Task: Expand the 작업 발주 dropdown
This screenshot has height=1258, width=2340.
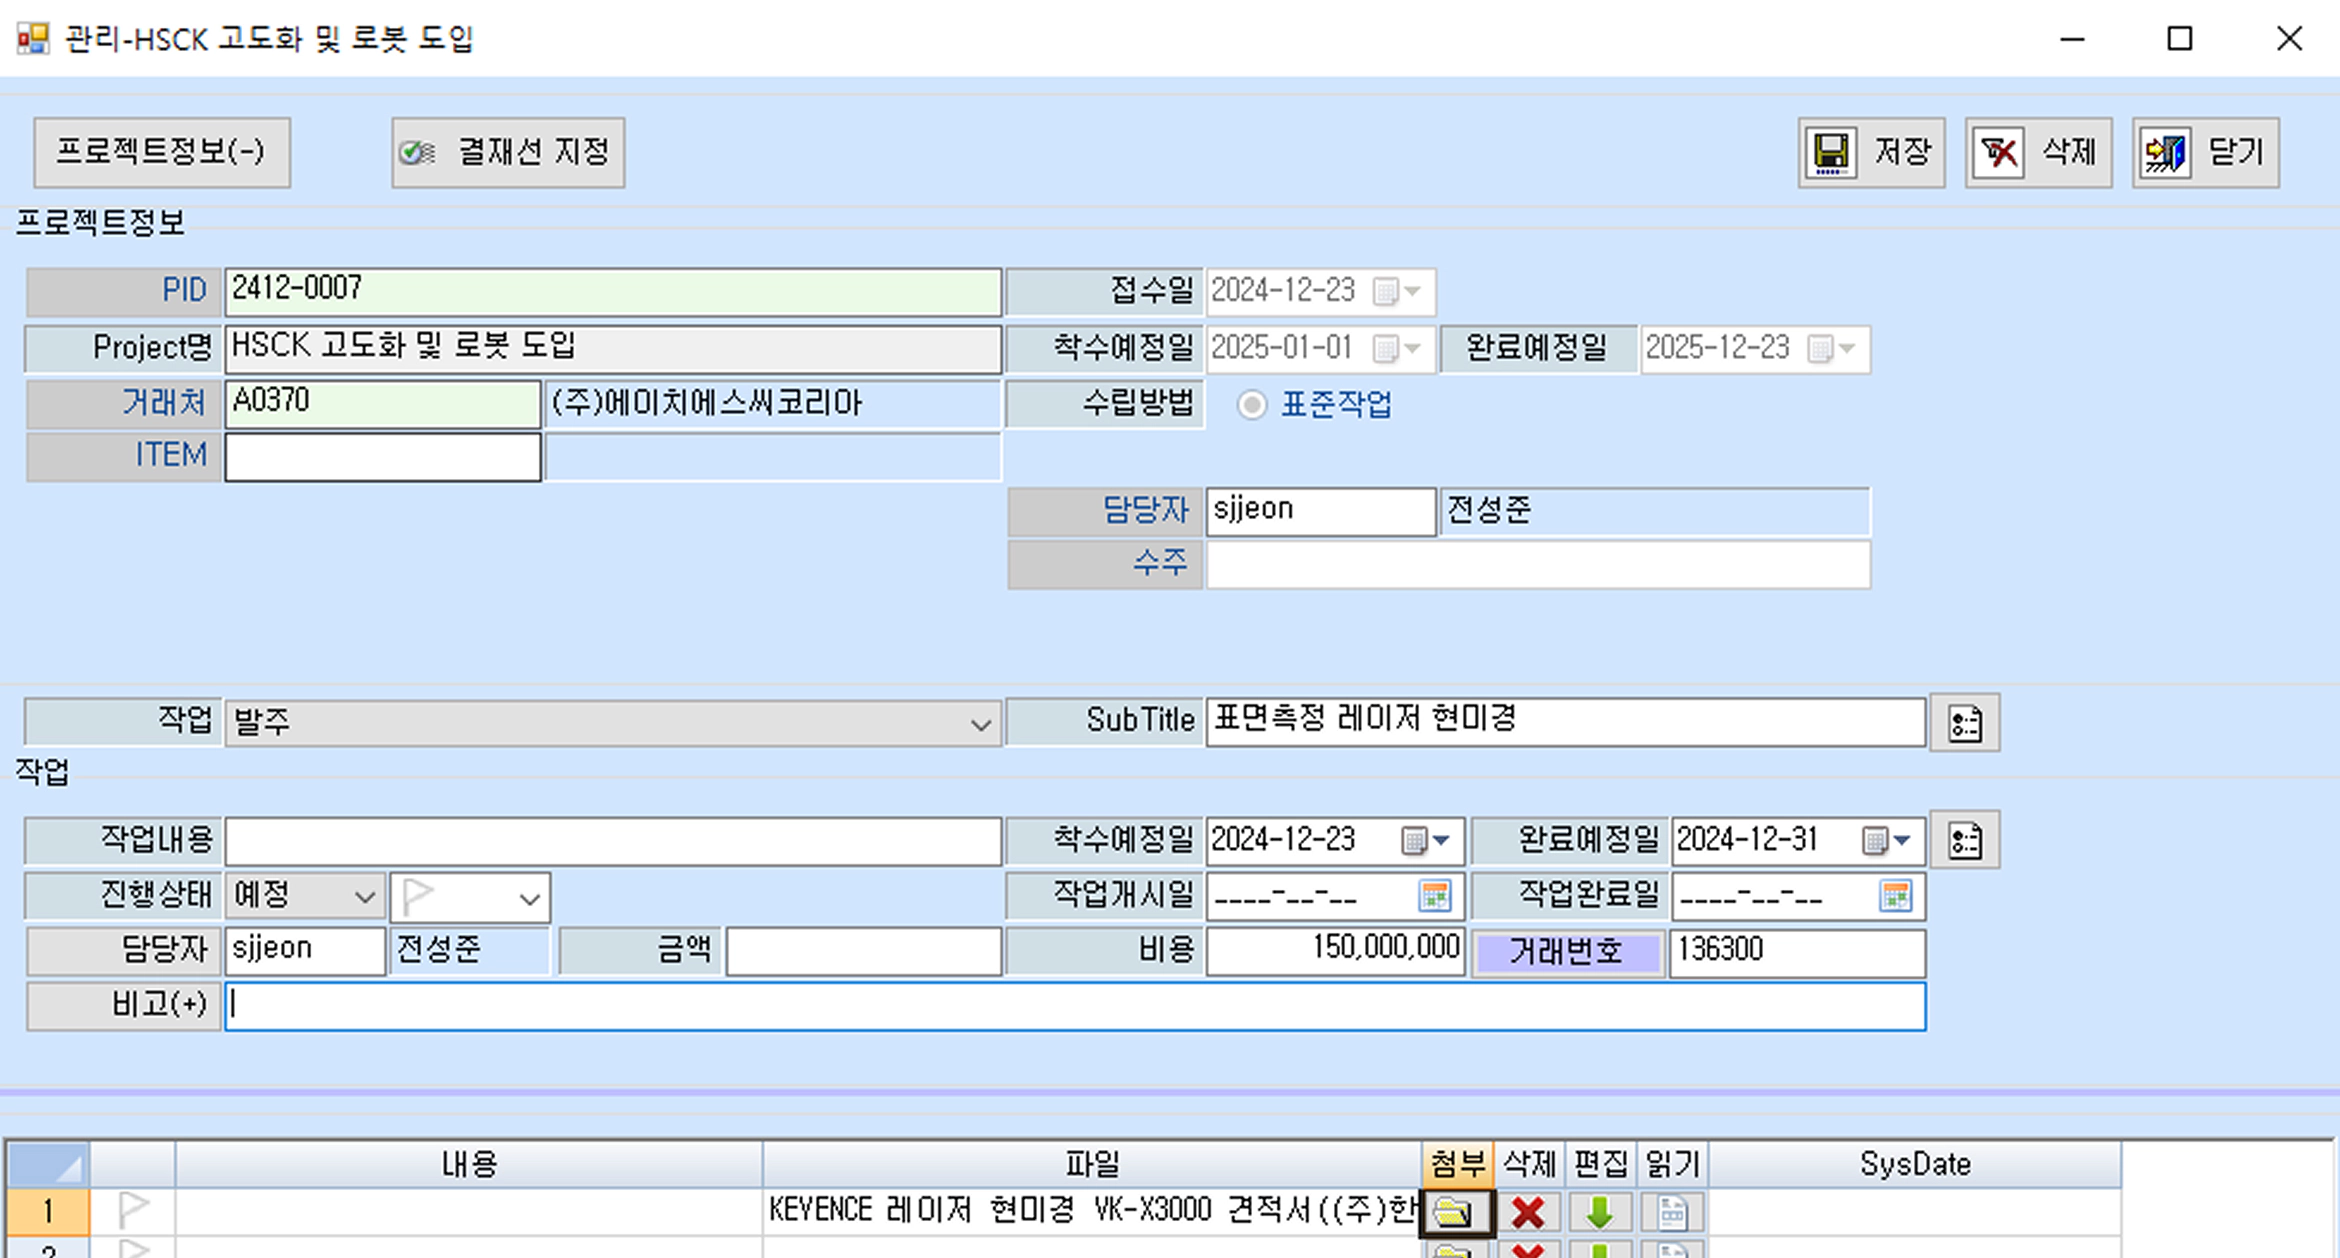Action: click(x=980, y=724)
